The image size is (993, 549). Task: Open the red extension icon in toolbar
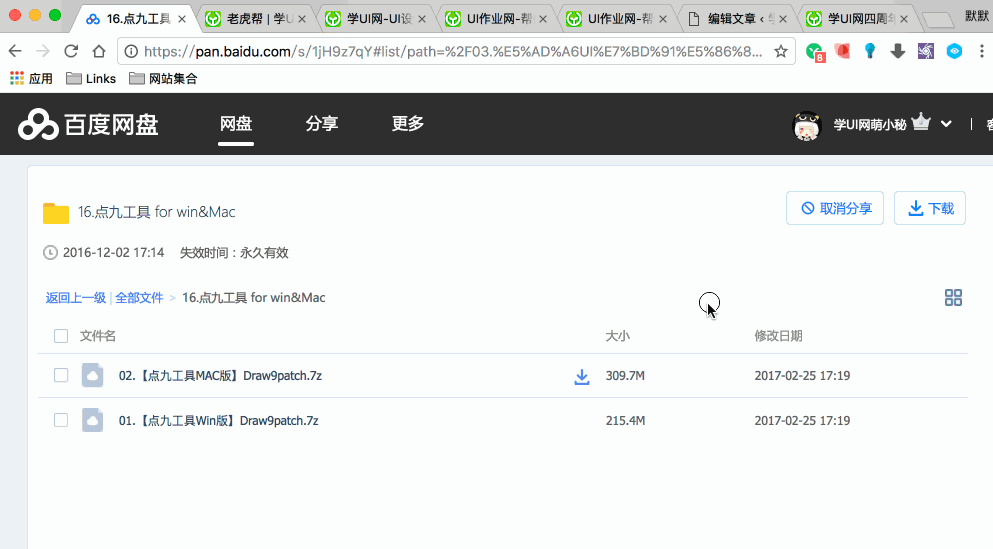coord(842,51)
